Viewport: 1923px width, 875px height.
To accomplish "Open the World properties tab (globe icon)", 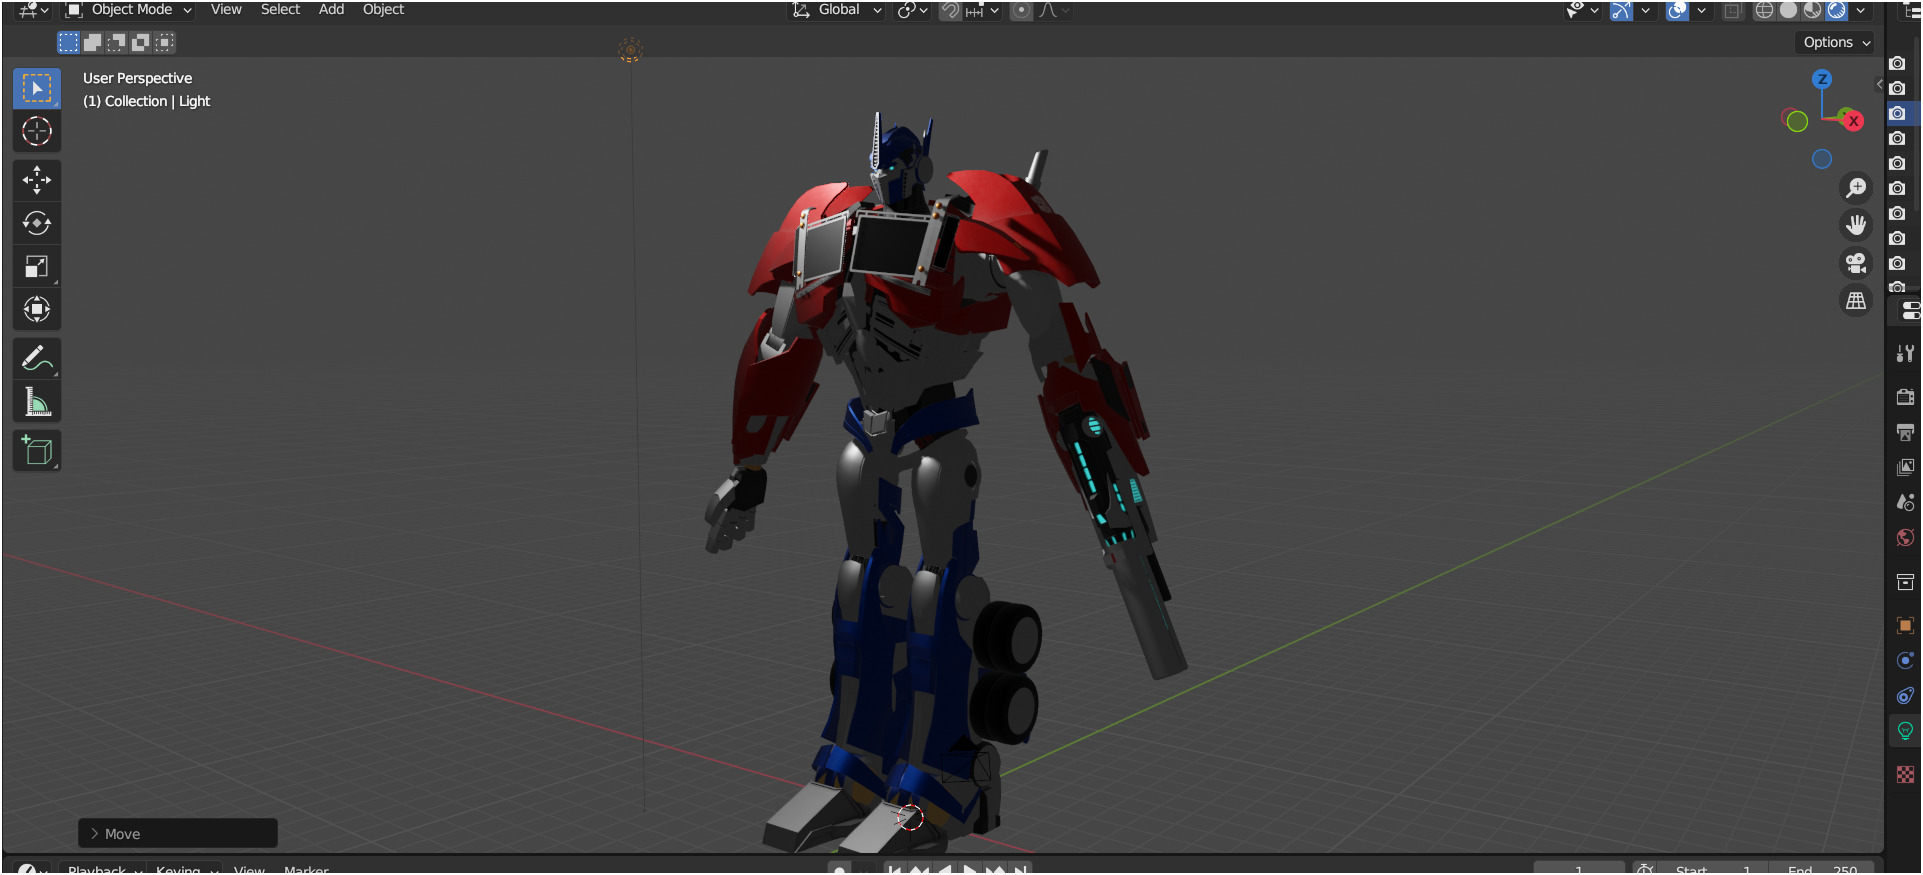I will [x=1905, y=537].
